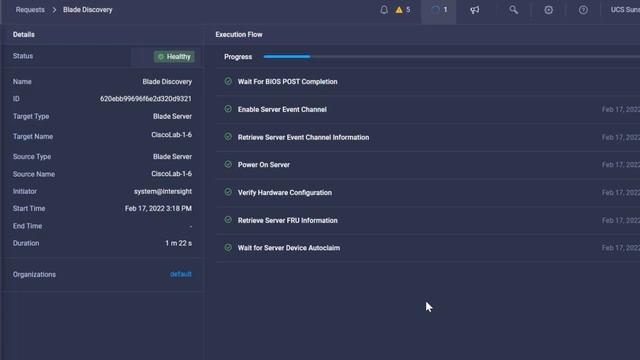Viewport: 640px width, 360px height.
Task: Click check icon for Retrieve Server FRU Information
Action: 228,220
